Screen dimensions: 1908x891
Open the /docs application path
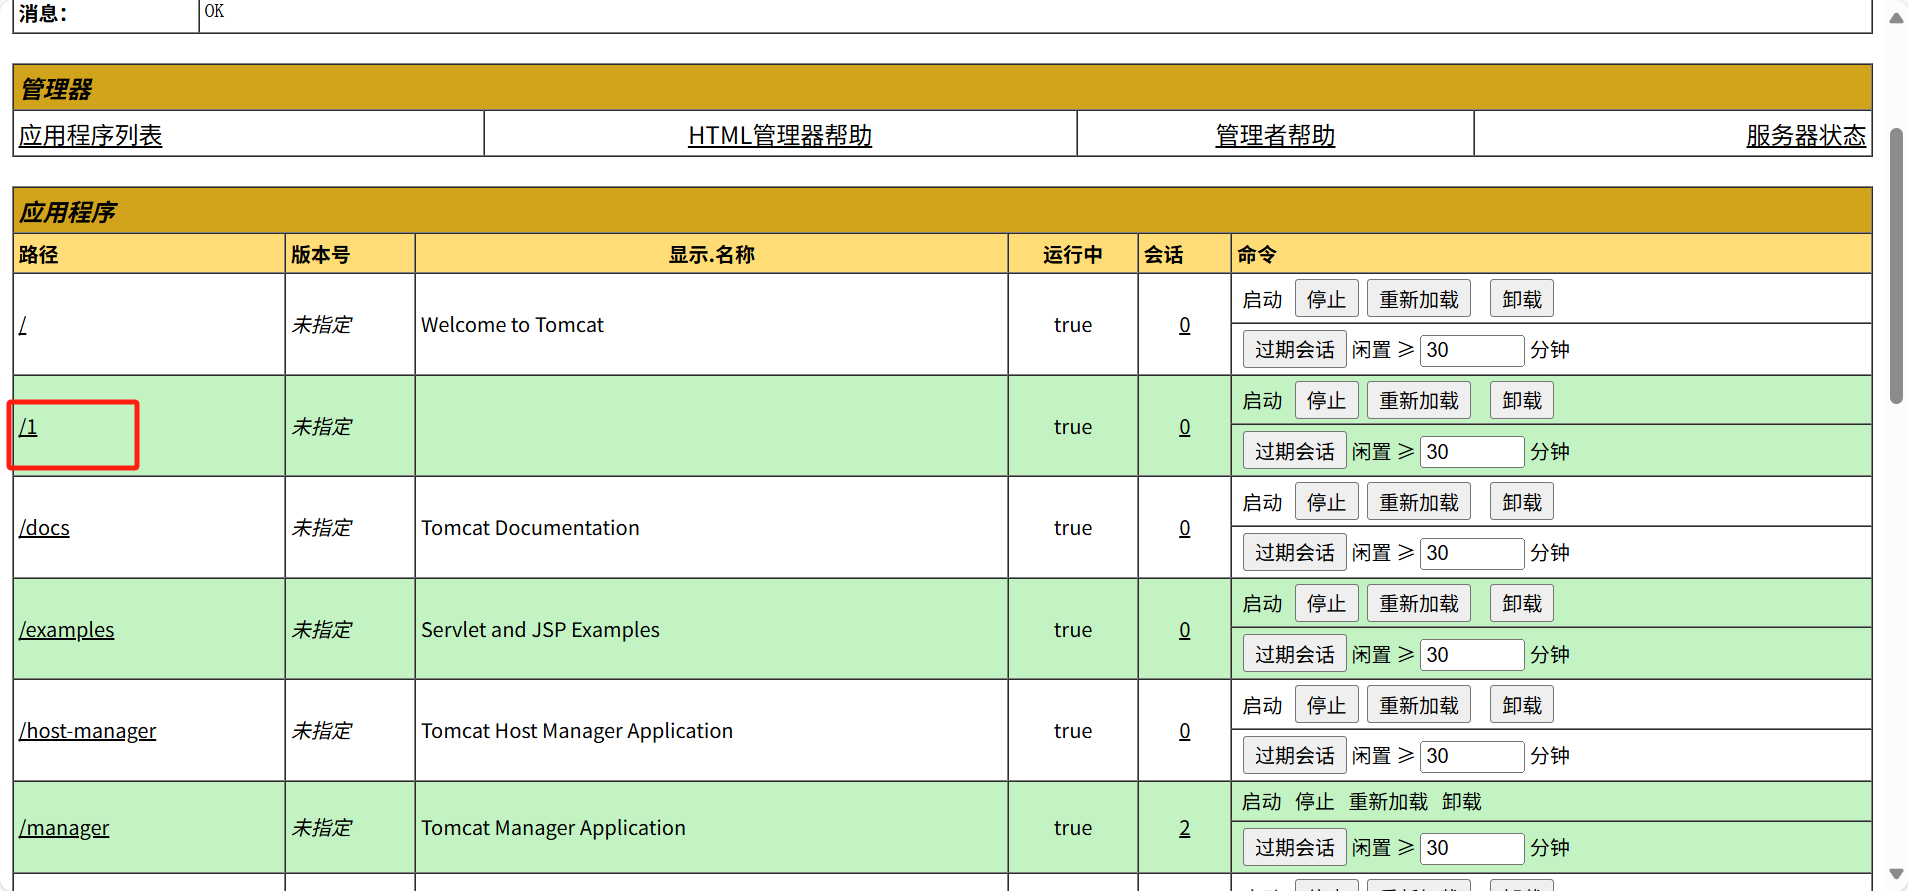(x=44, y=528)
